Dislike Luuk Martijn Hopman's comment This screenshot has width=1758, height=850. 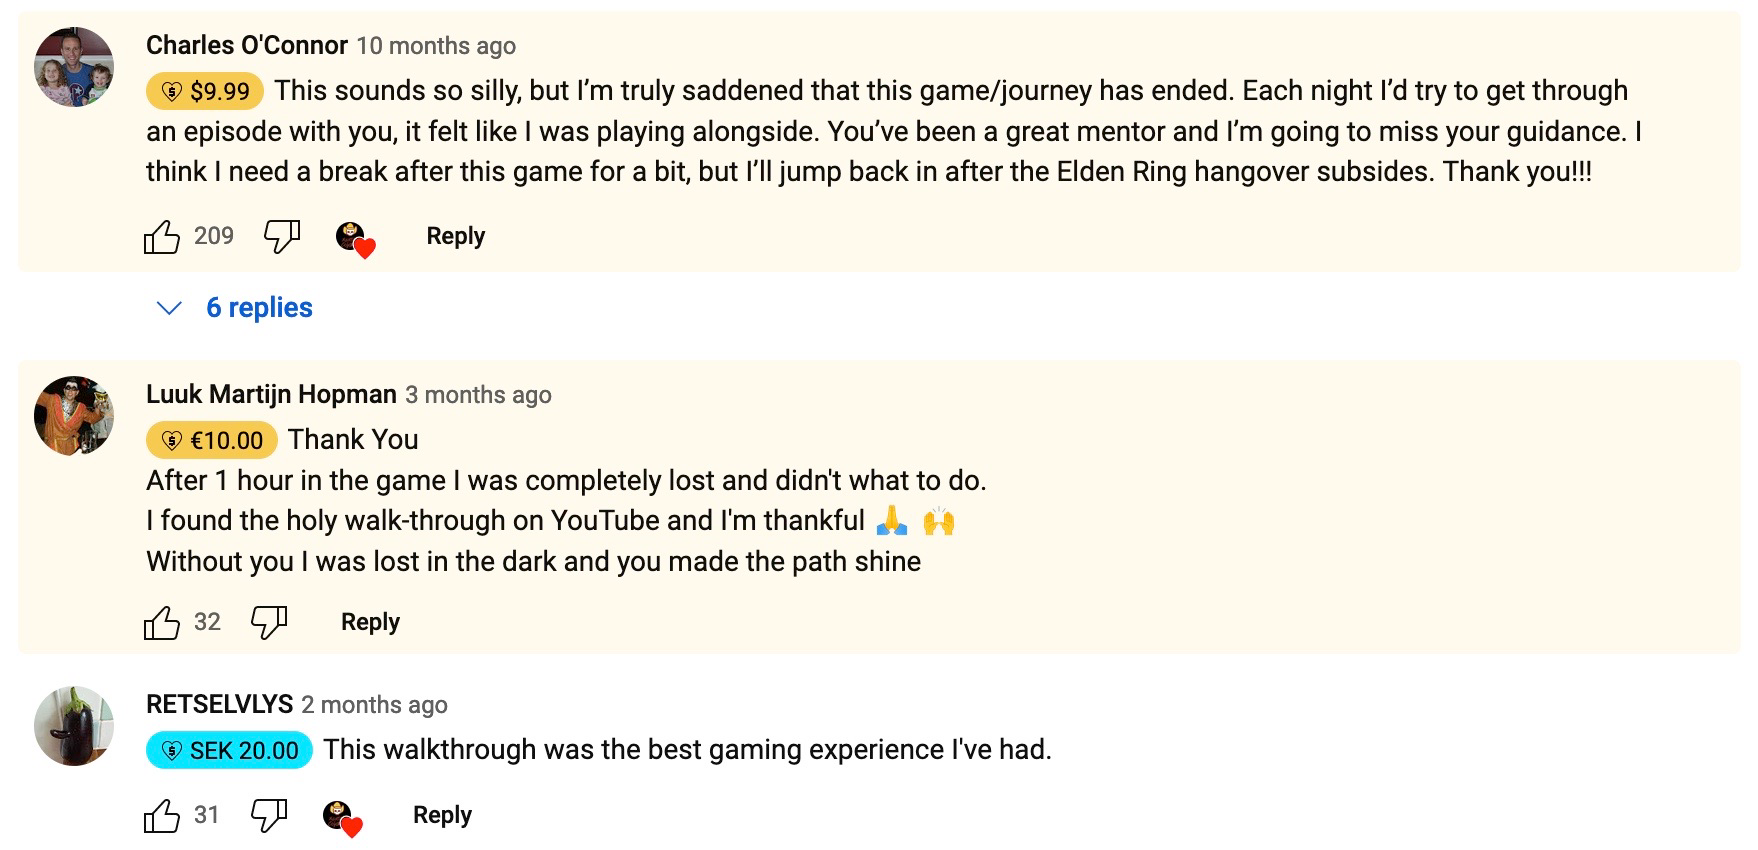click(x=268, y=623)
